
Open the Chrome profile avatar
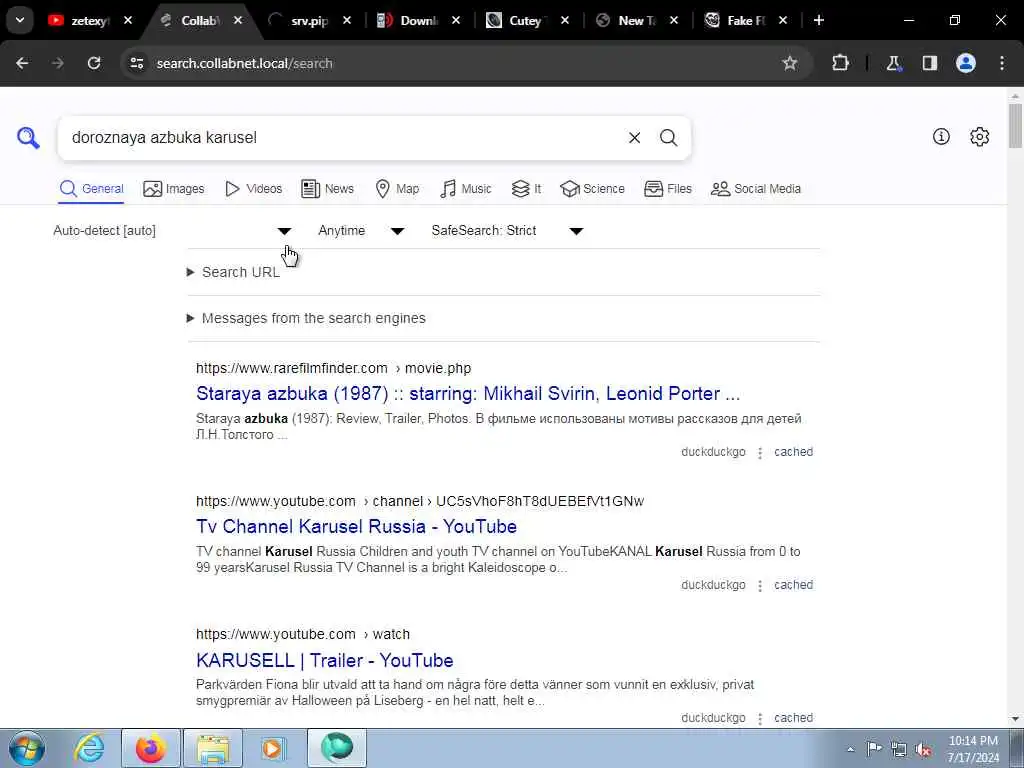click(x=966, y=63)
